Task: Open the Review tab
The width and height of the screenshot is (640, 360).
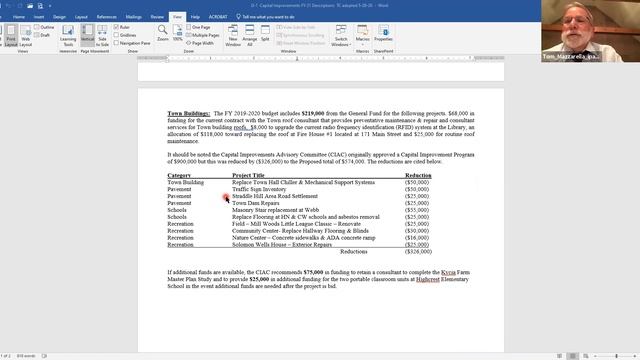Action: click(x=157, y=17)
